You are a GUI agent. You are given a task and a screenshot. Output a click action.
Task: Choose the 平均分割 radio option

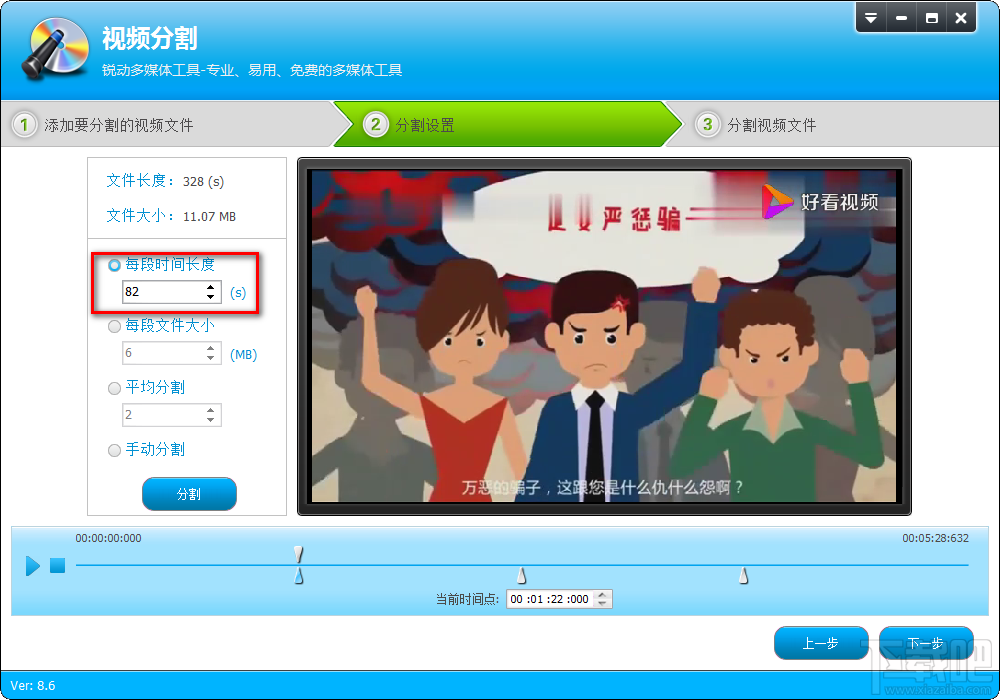coord(114,388)
